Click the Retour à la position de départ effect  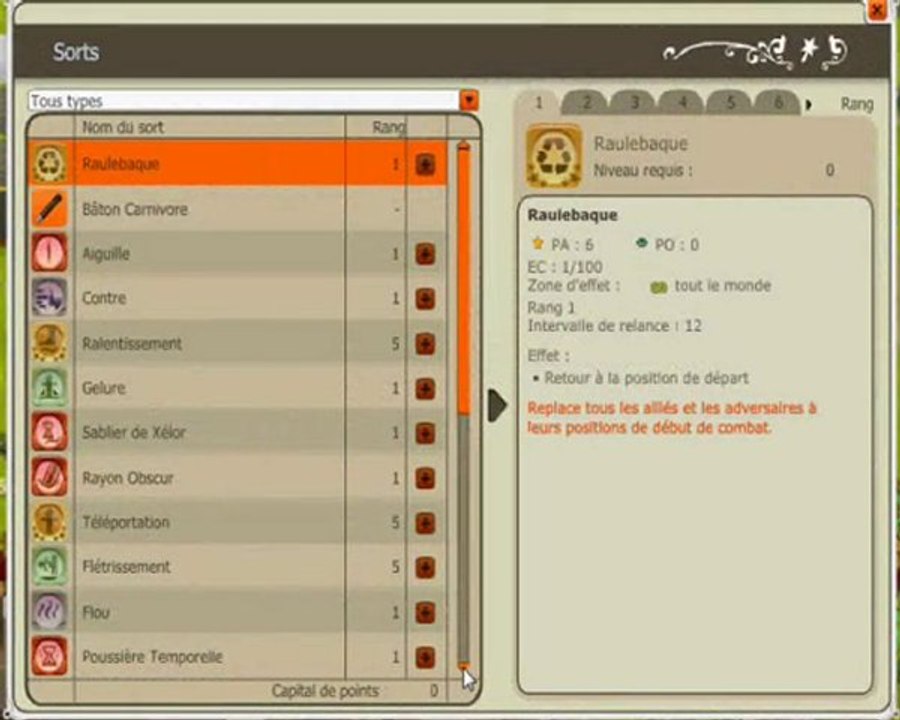[x=646, y=378]
